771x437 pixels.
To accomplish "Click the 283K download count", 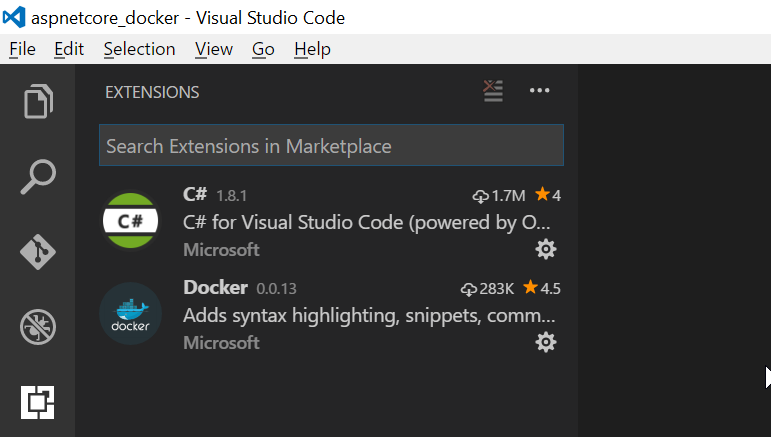I will coord(487,289).
